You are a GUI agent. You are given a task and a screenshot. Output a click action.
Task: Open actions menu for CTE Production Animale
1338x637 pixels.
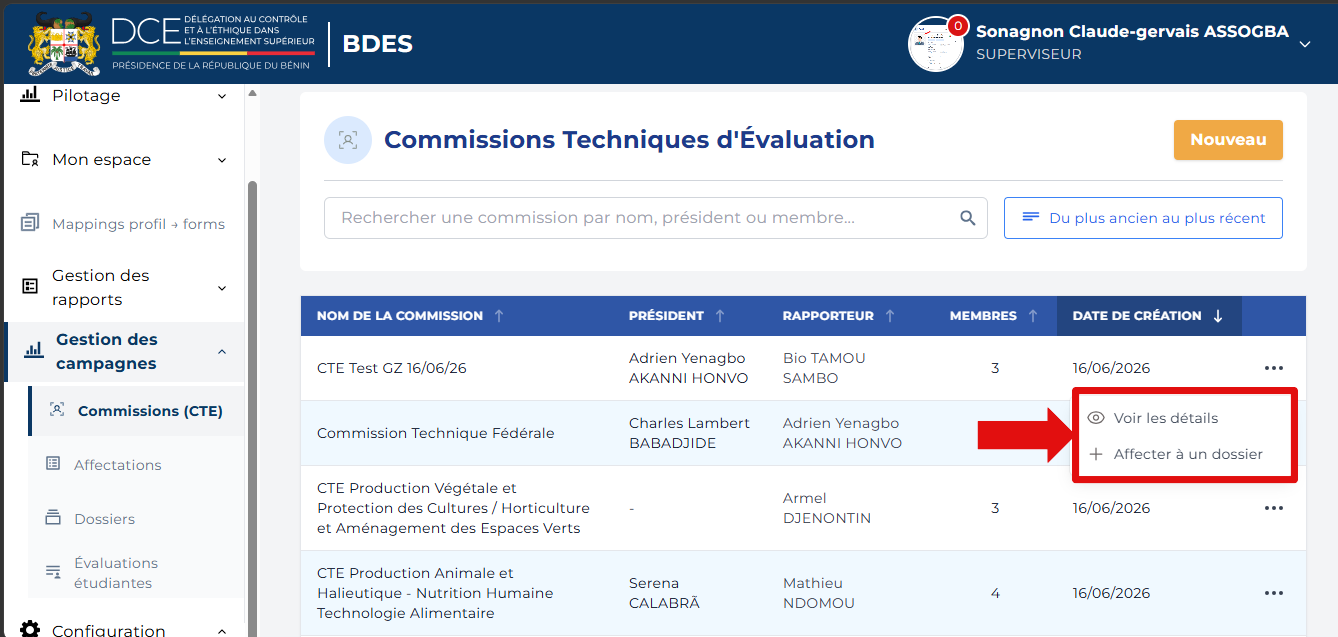point(1273,593)
